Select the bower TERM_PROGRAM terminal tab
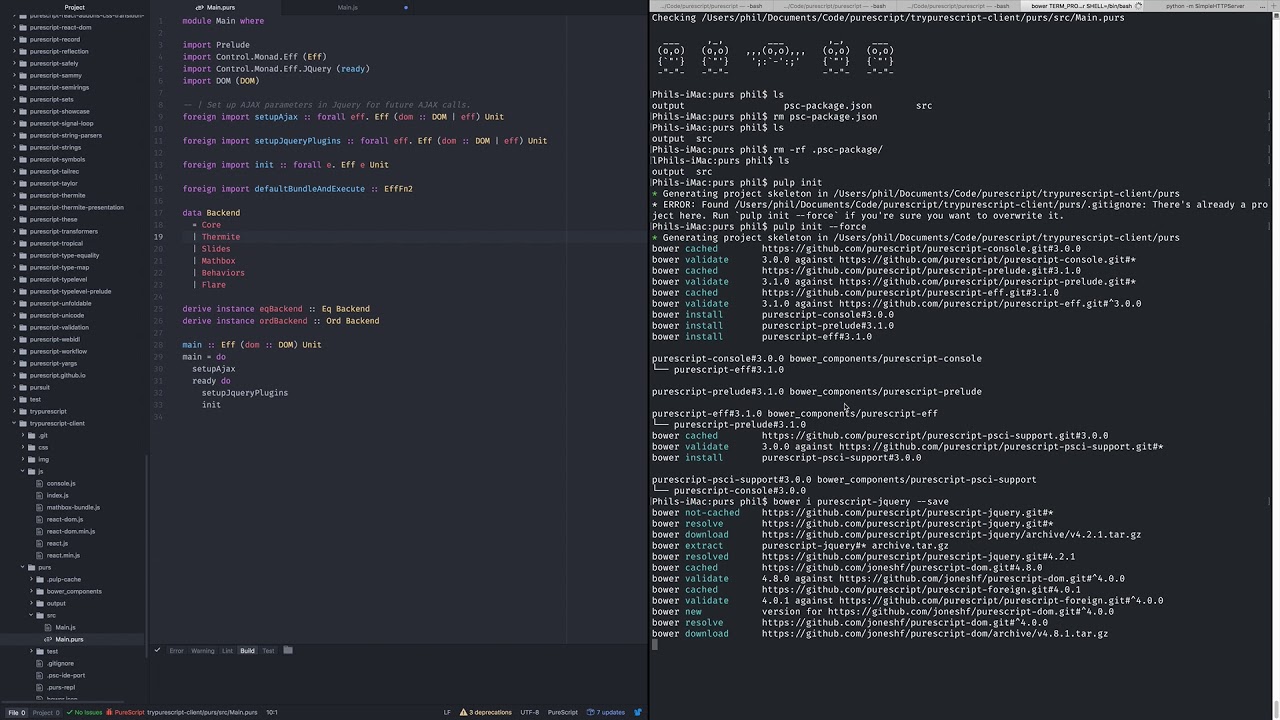Screen dimensions: 1280x720 (1082, 6)
